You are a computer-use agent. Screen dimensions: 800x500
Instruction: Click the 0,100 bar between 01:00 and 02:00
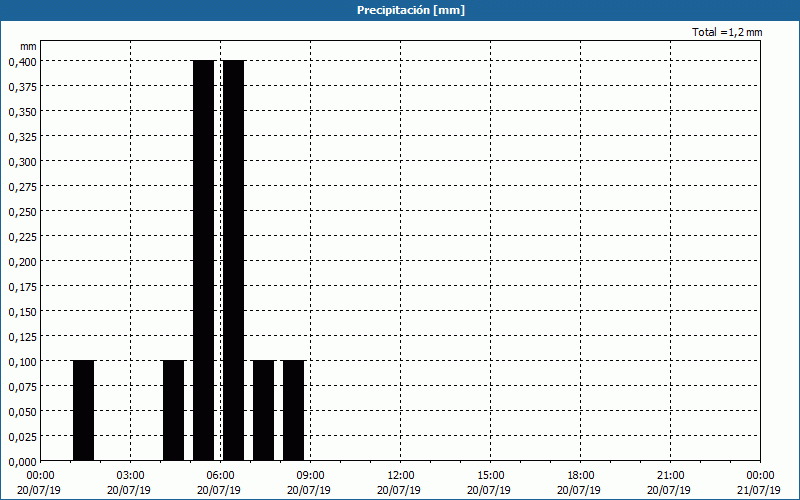[84, 411]
